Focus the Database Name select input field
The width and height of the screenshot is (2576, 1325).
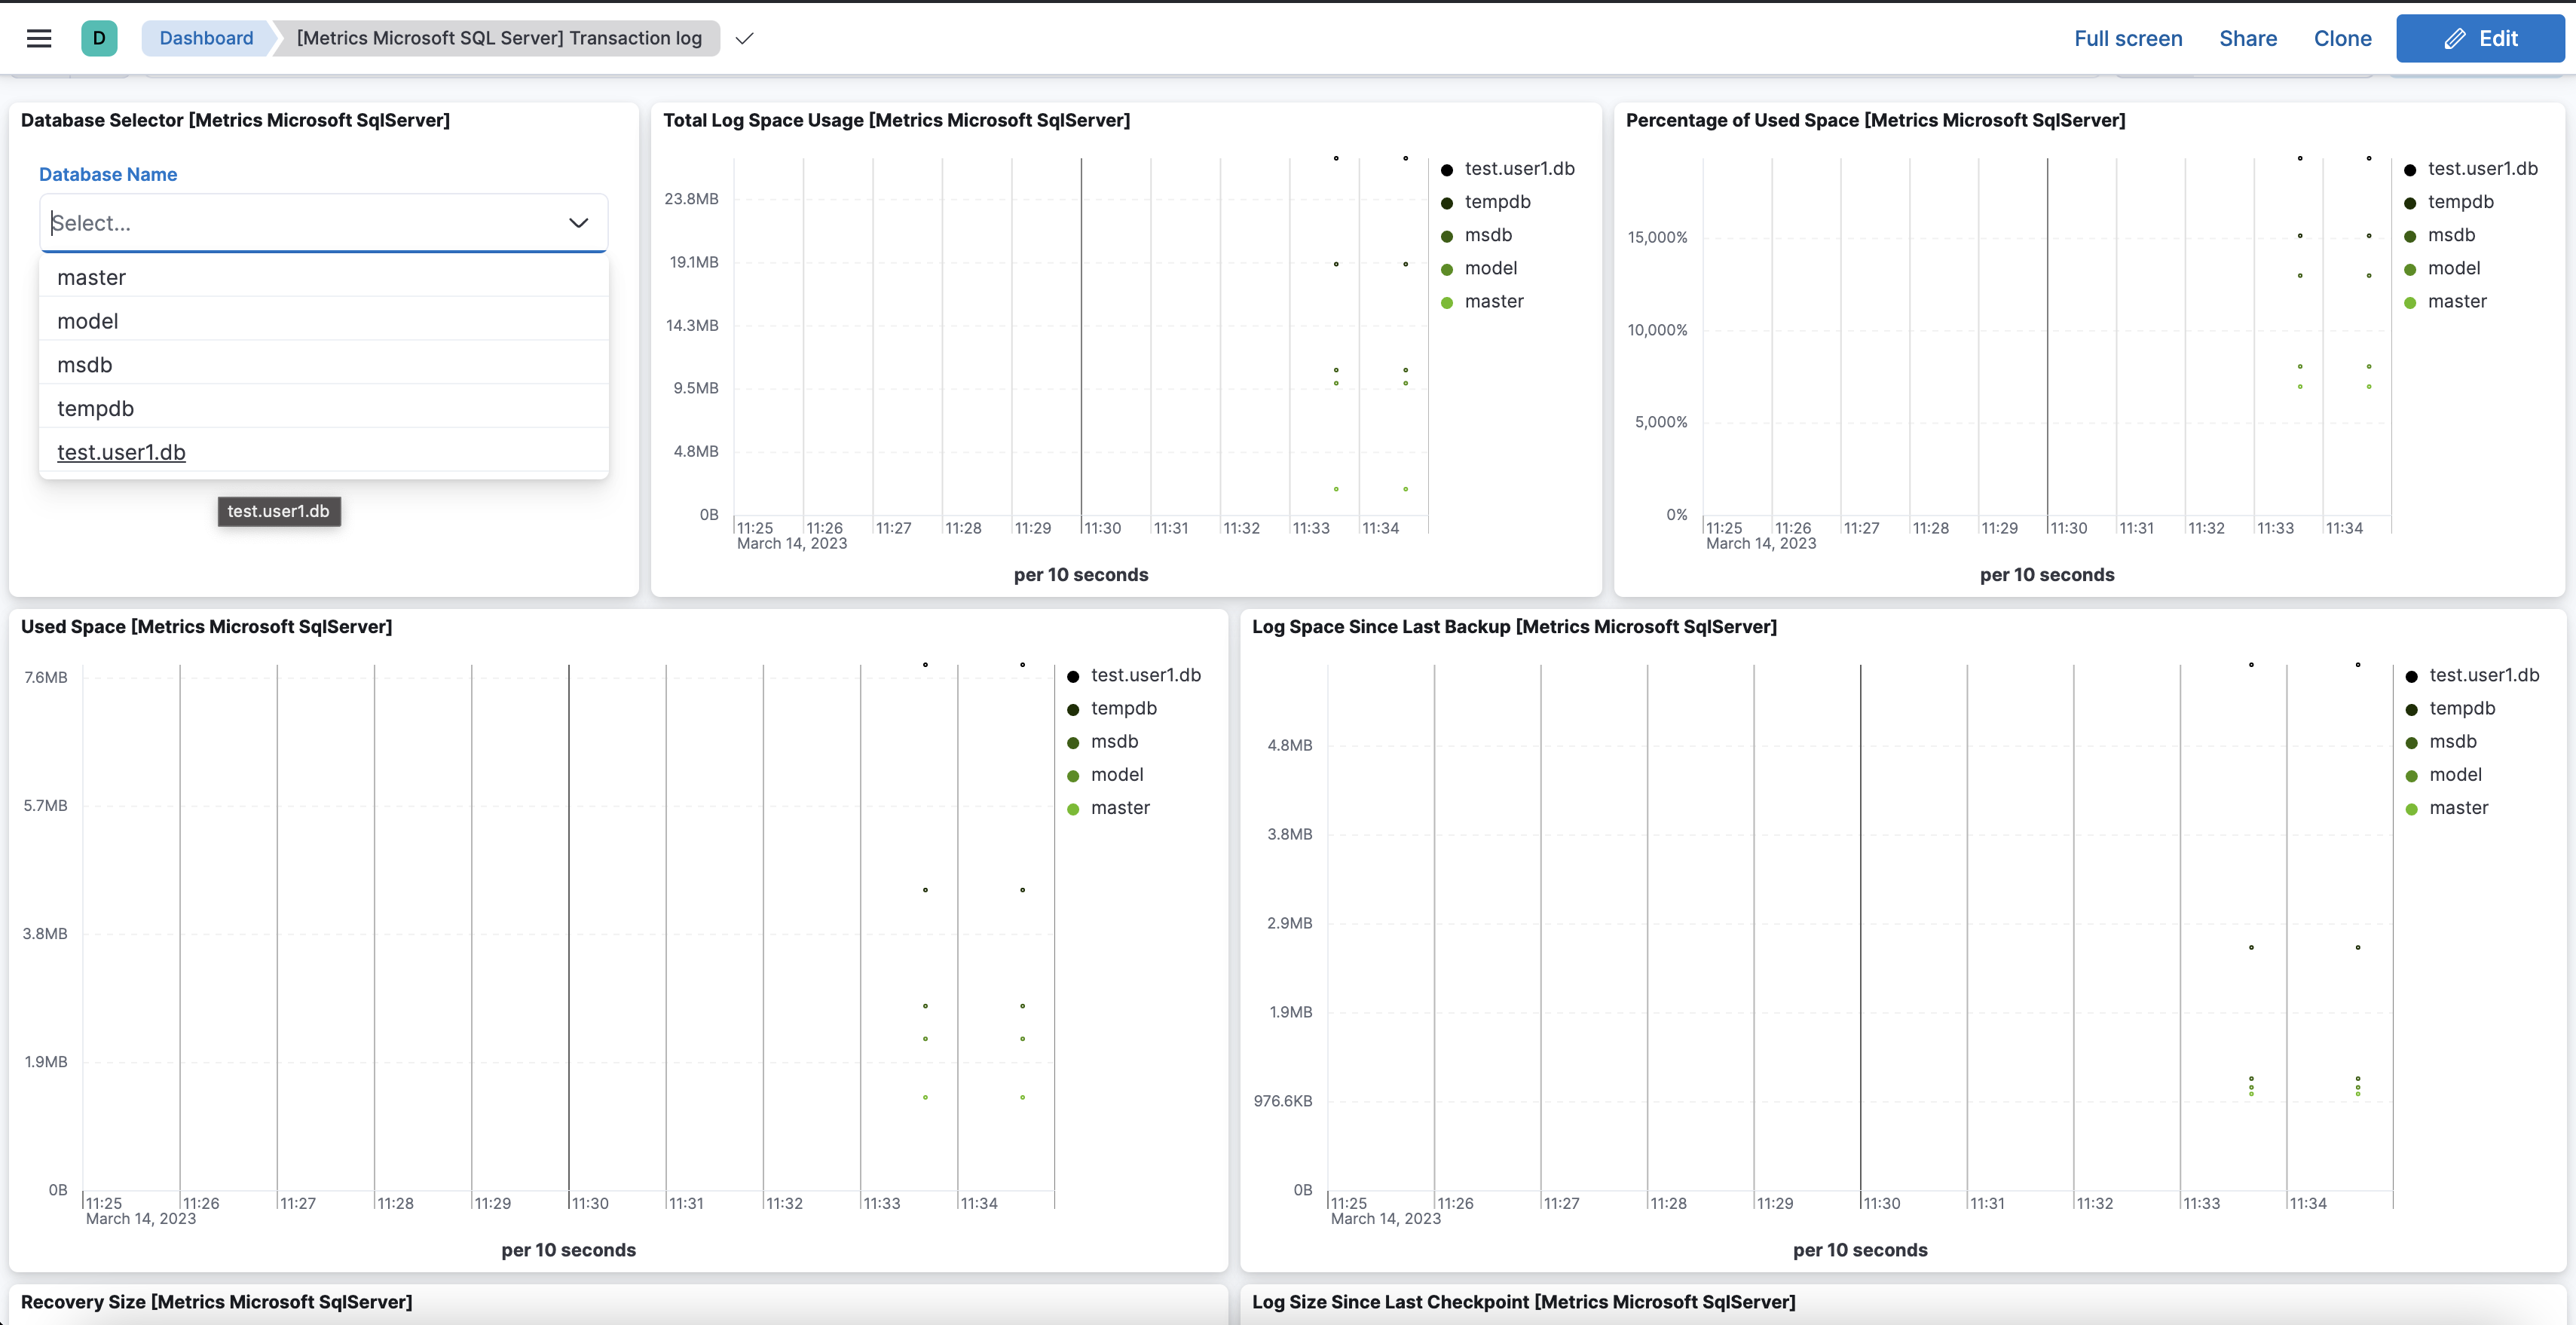click(x=300, y=223)
